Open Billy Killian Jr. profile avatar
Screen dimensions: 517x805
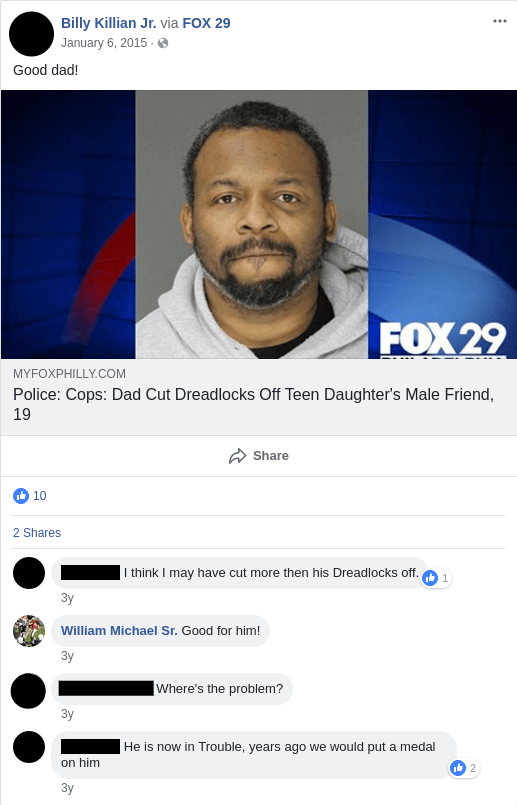pos(31,34)
